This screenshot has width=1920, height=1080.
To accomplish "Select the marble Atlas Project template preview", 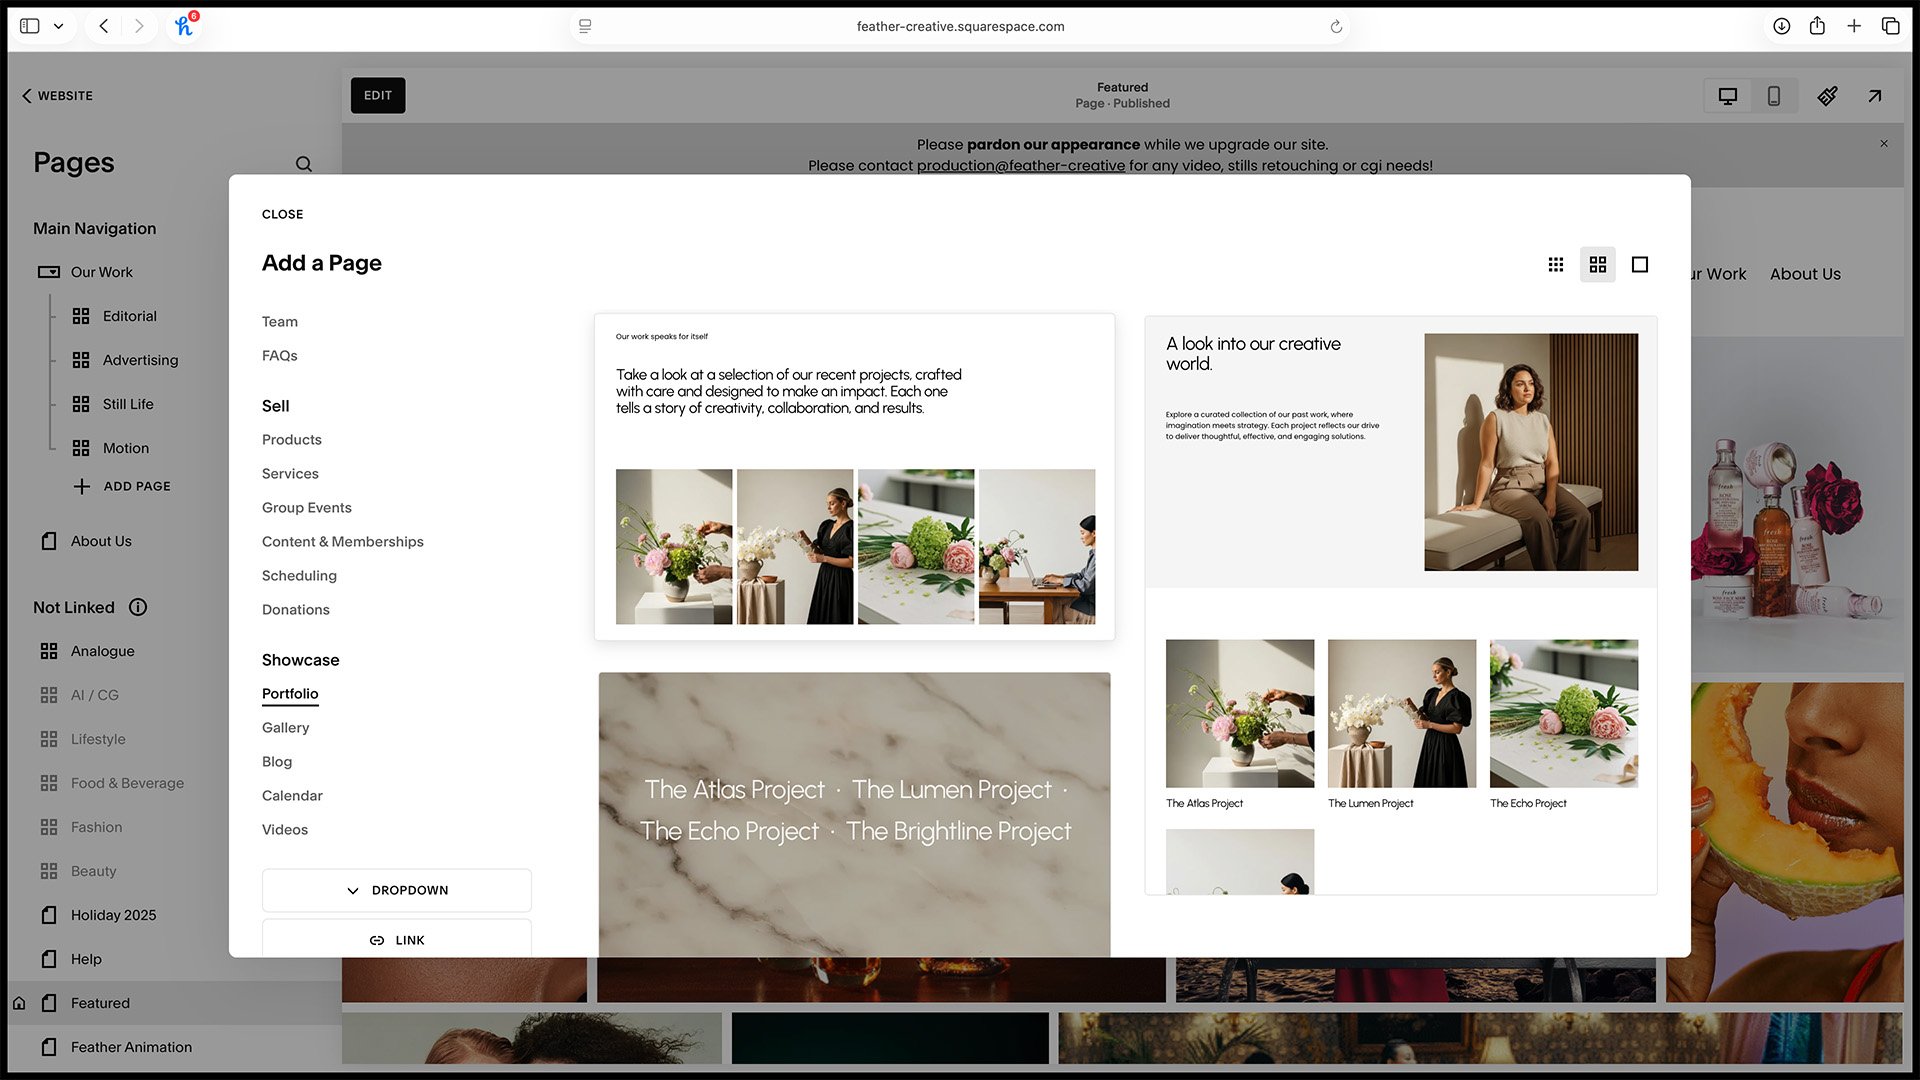I will coord(854,810).
